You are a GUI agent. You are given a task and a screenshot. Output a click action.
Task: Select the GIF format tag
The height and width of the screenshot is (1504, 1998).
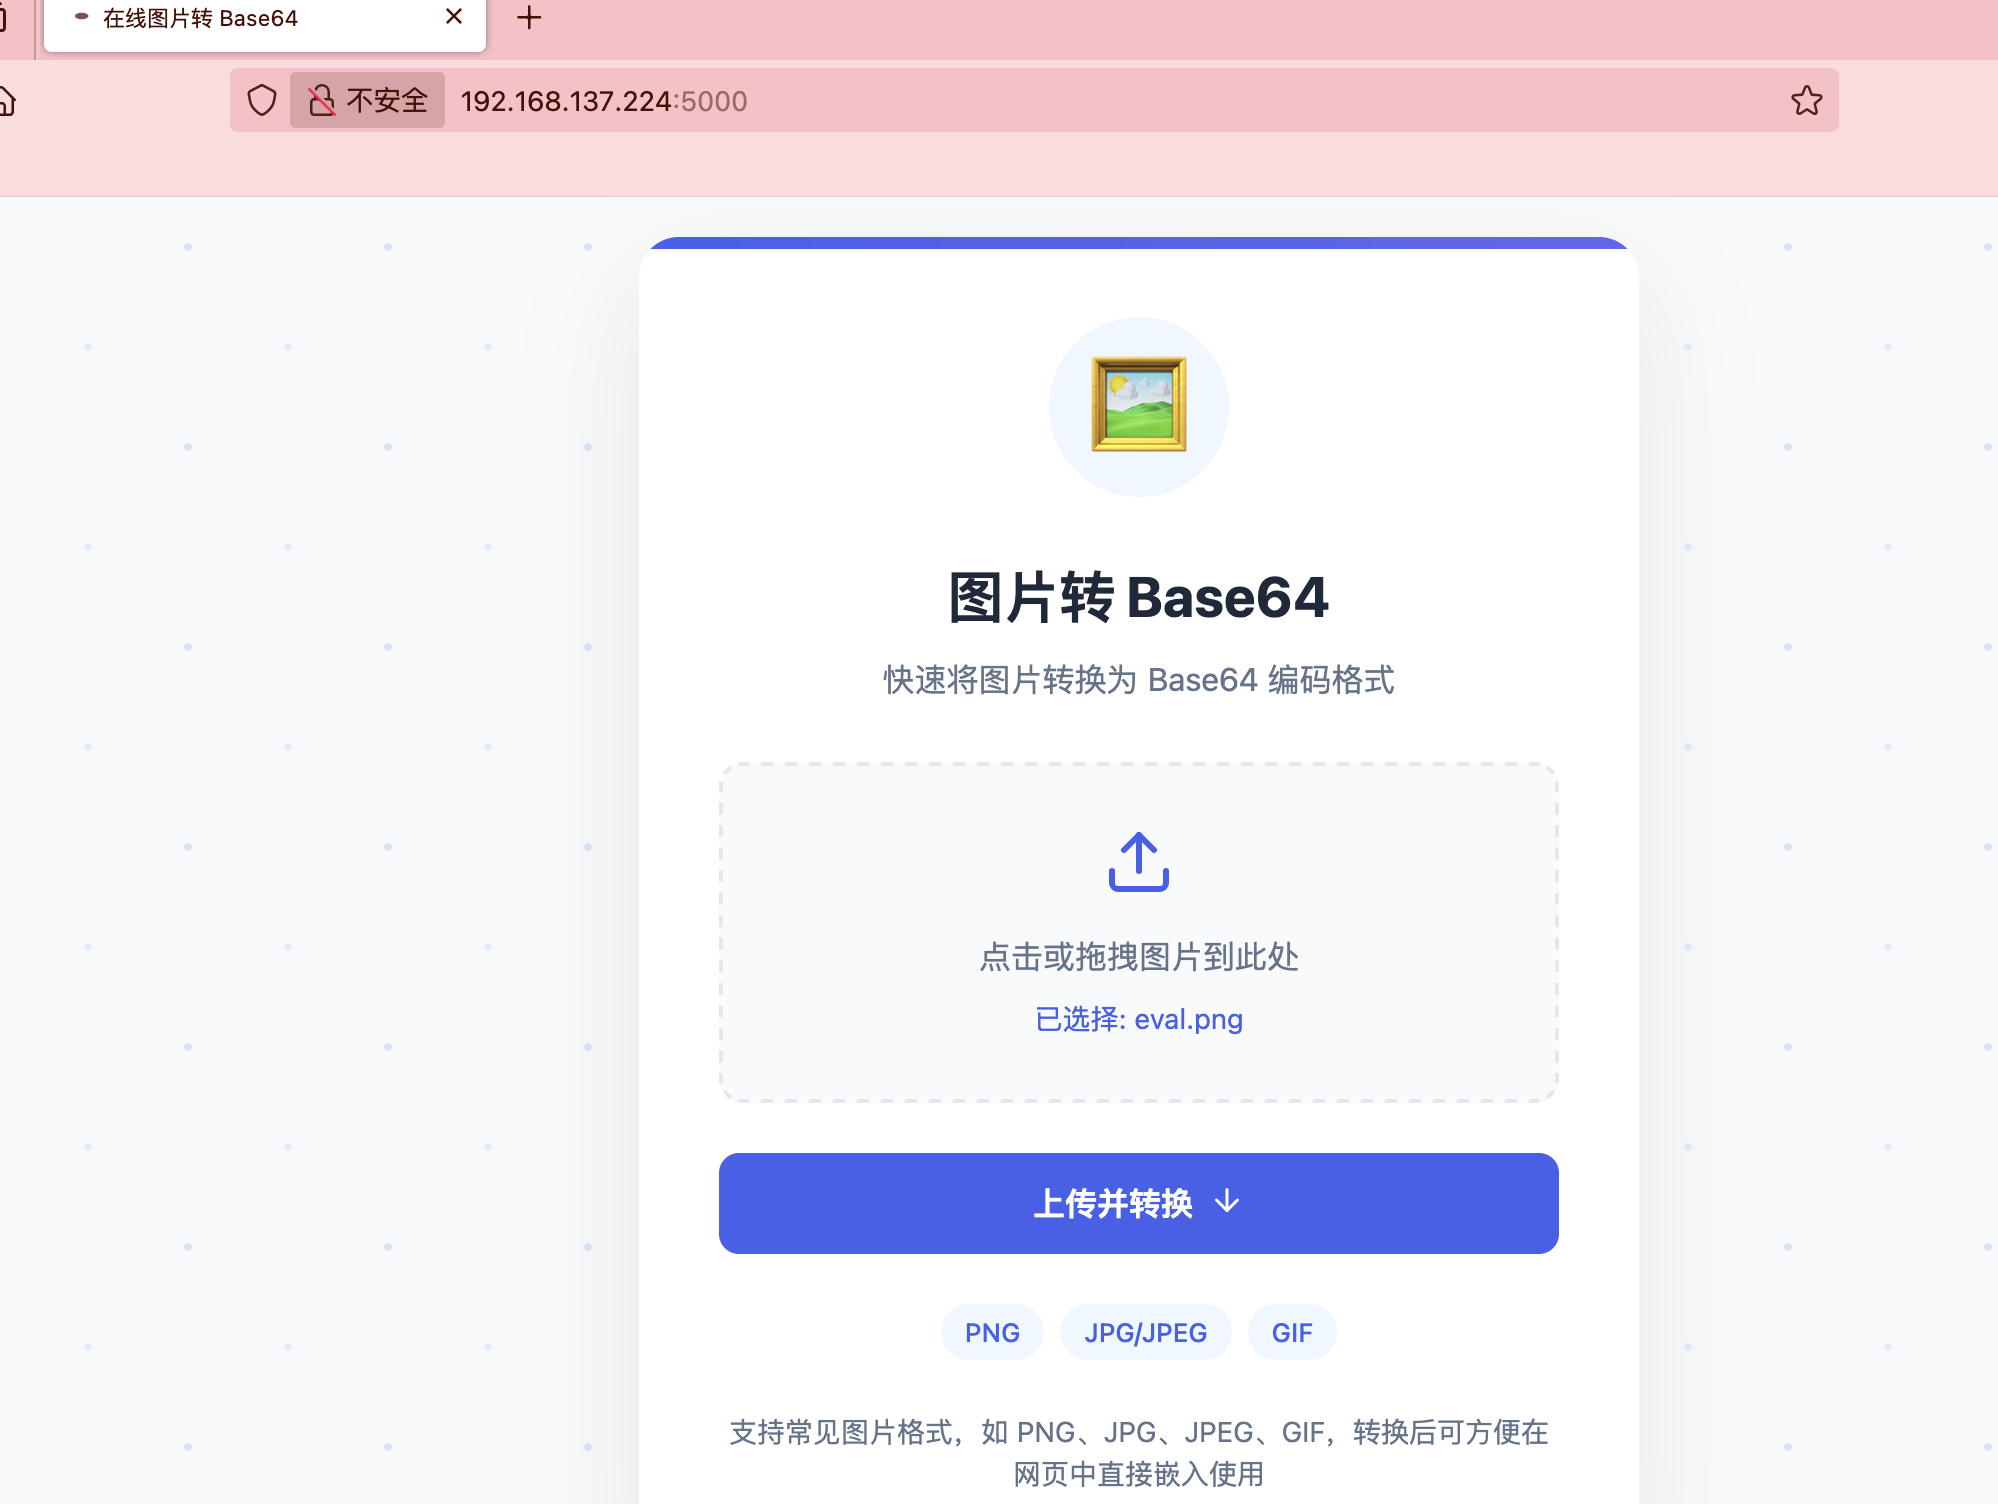(x=1291, y=1332)
